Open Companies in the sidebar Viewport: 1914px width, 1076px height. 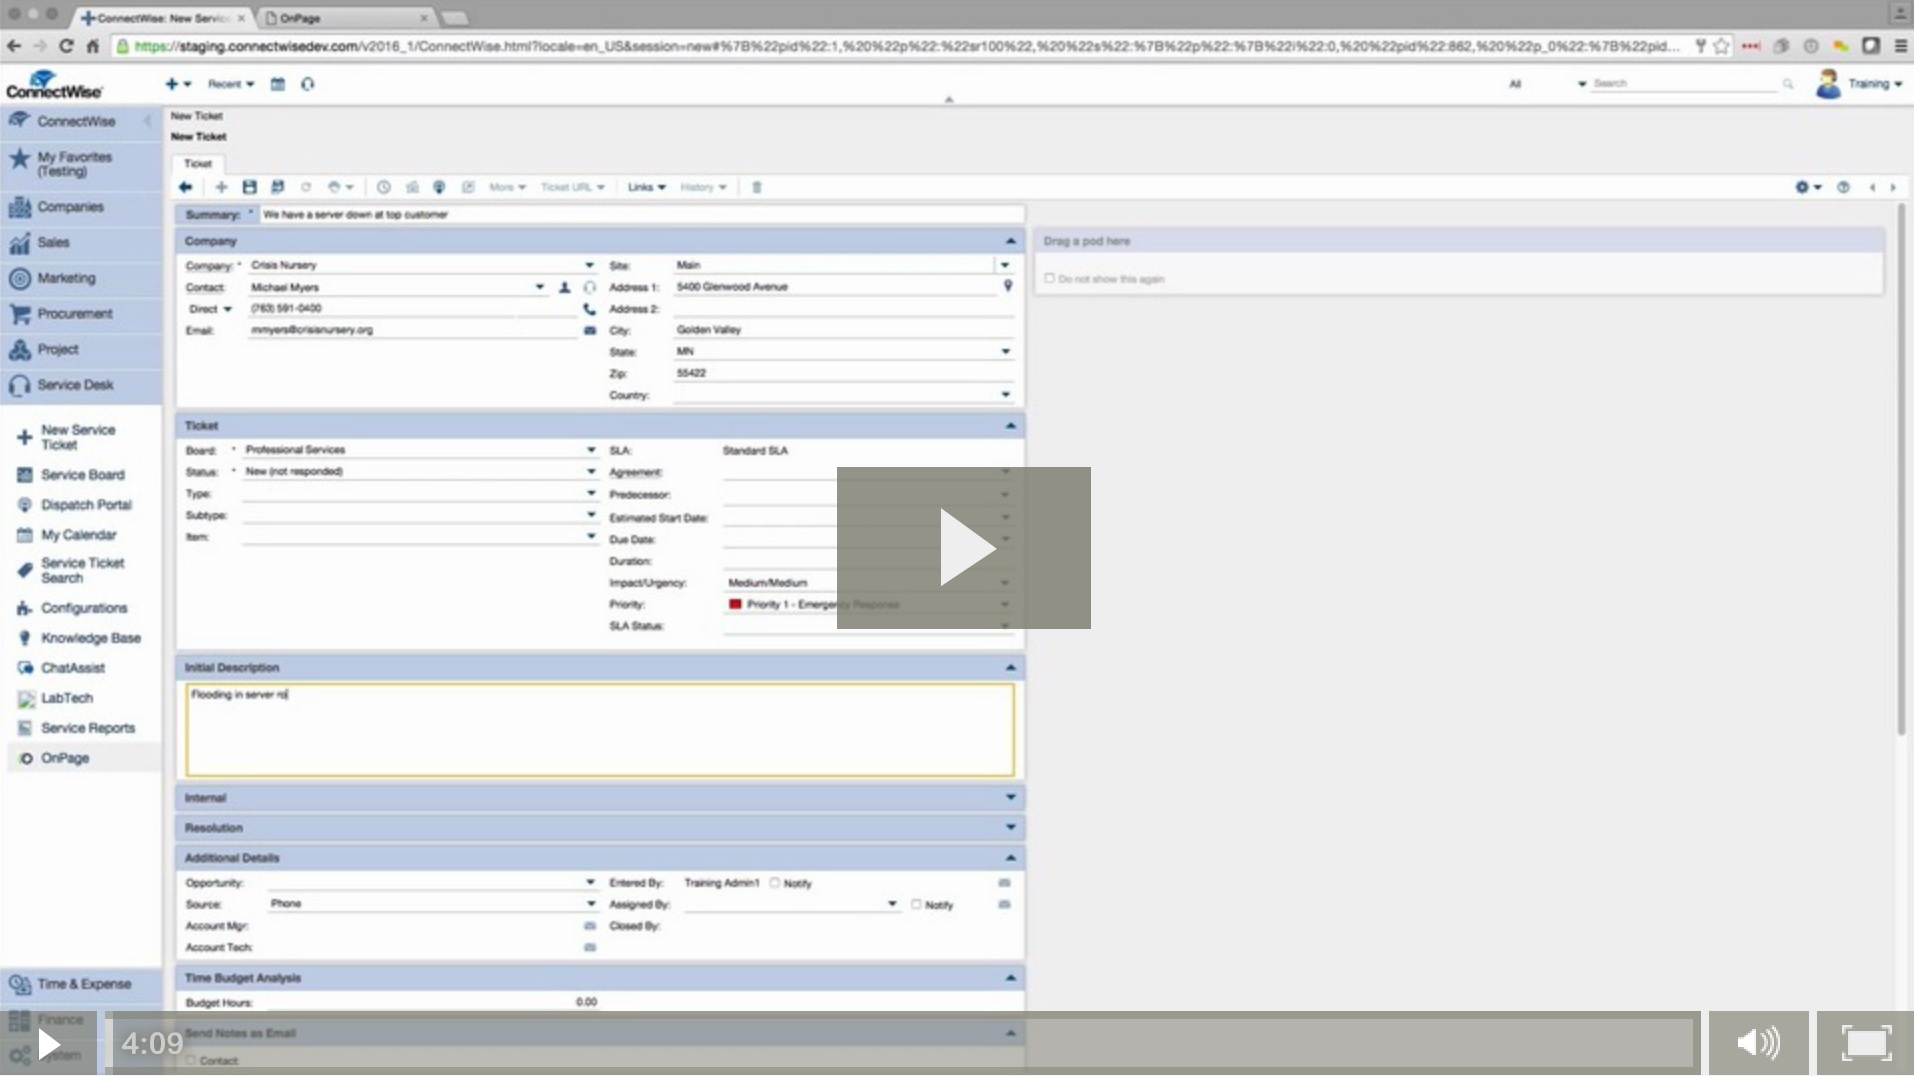81,207
